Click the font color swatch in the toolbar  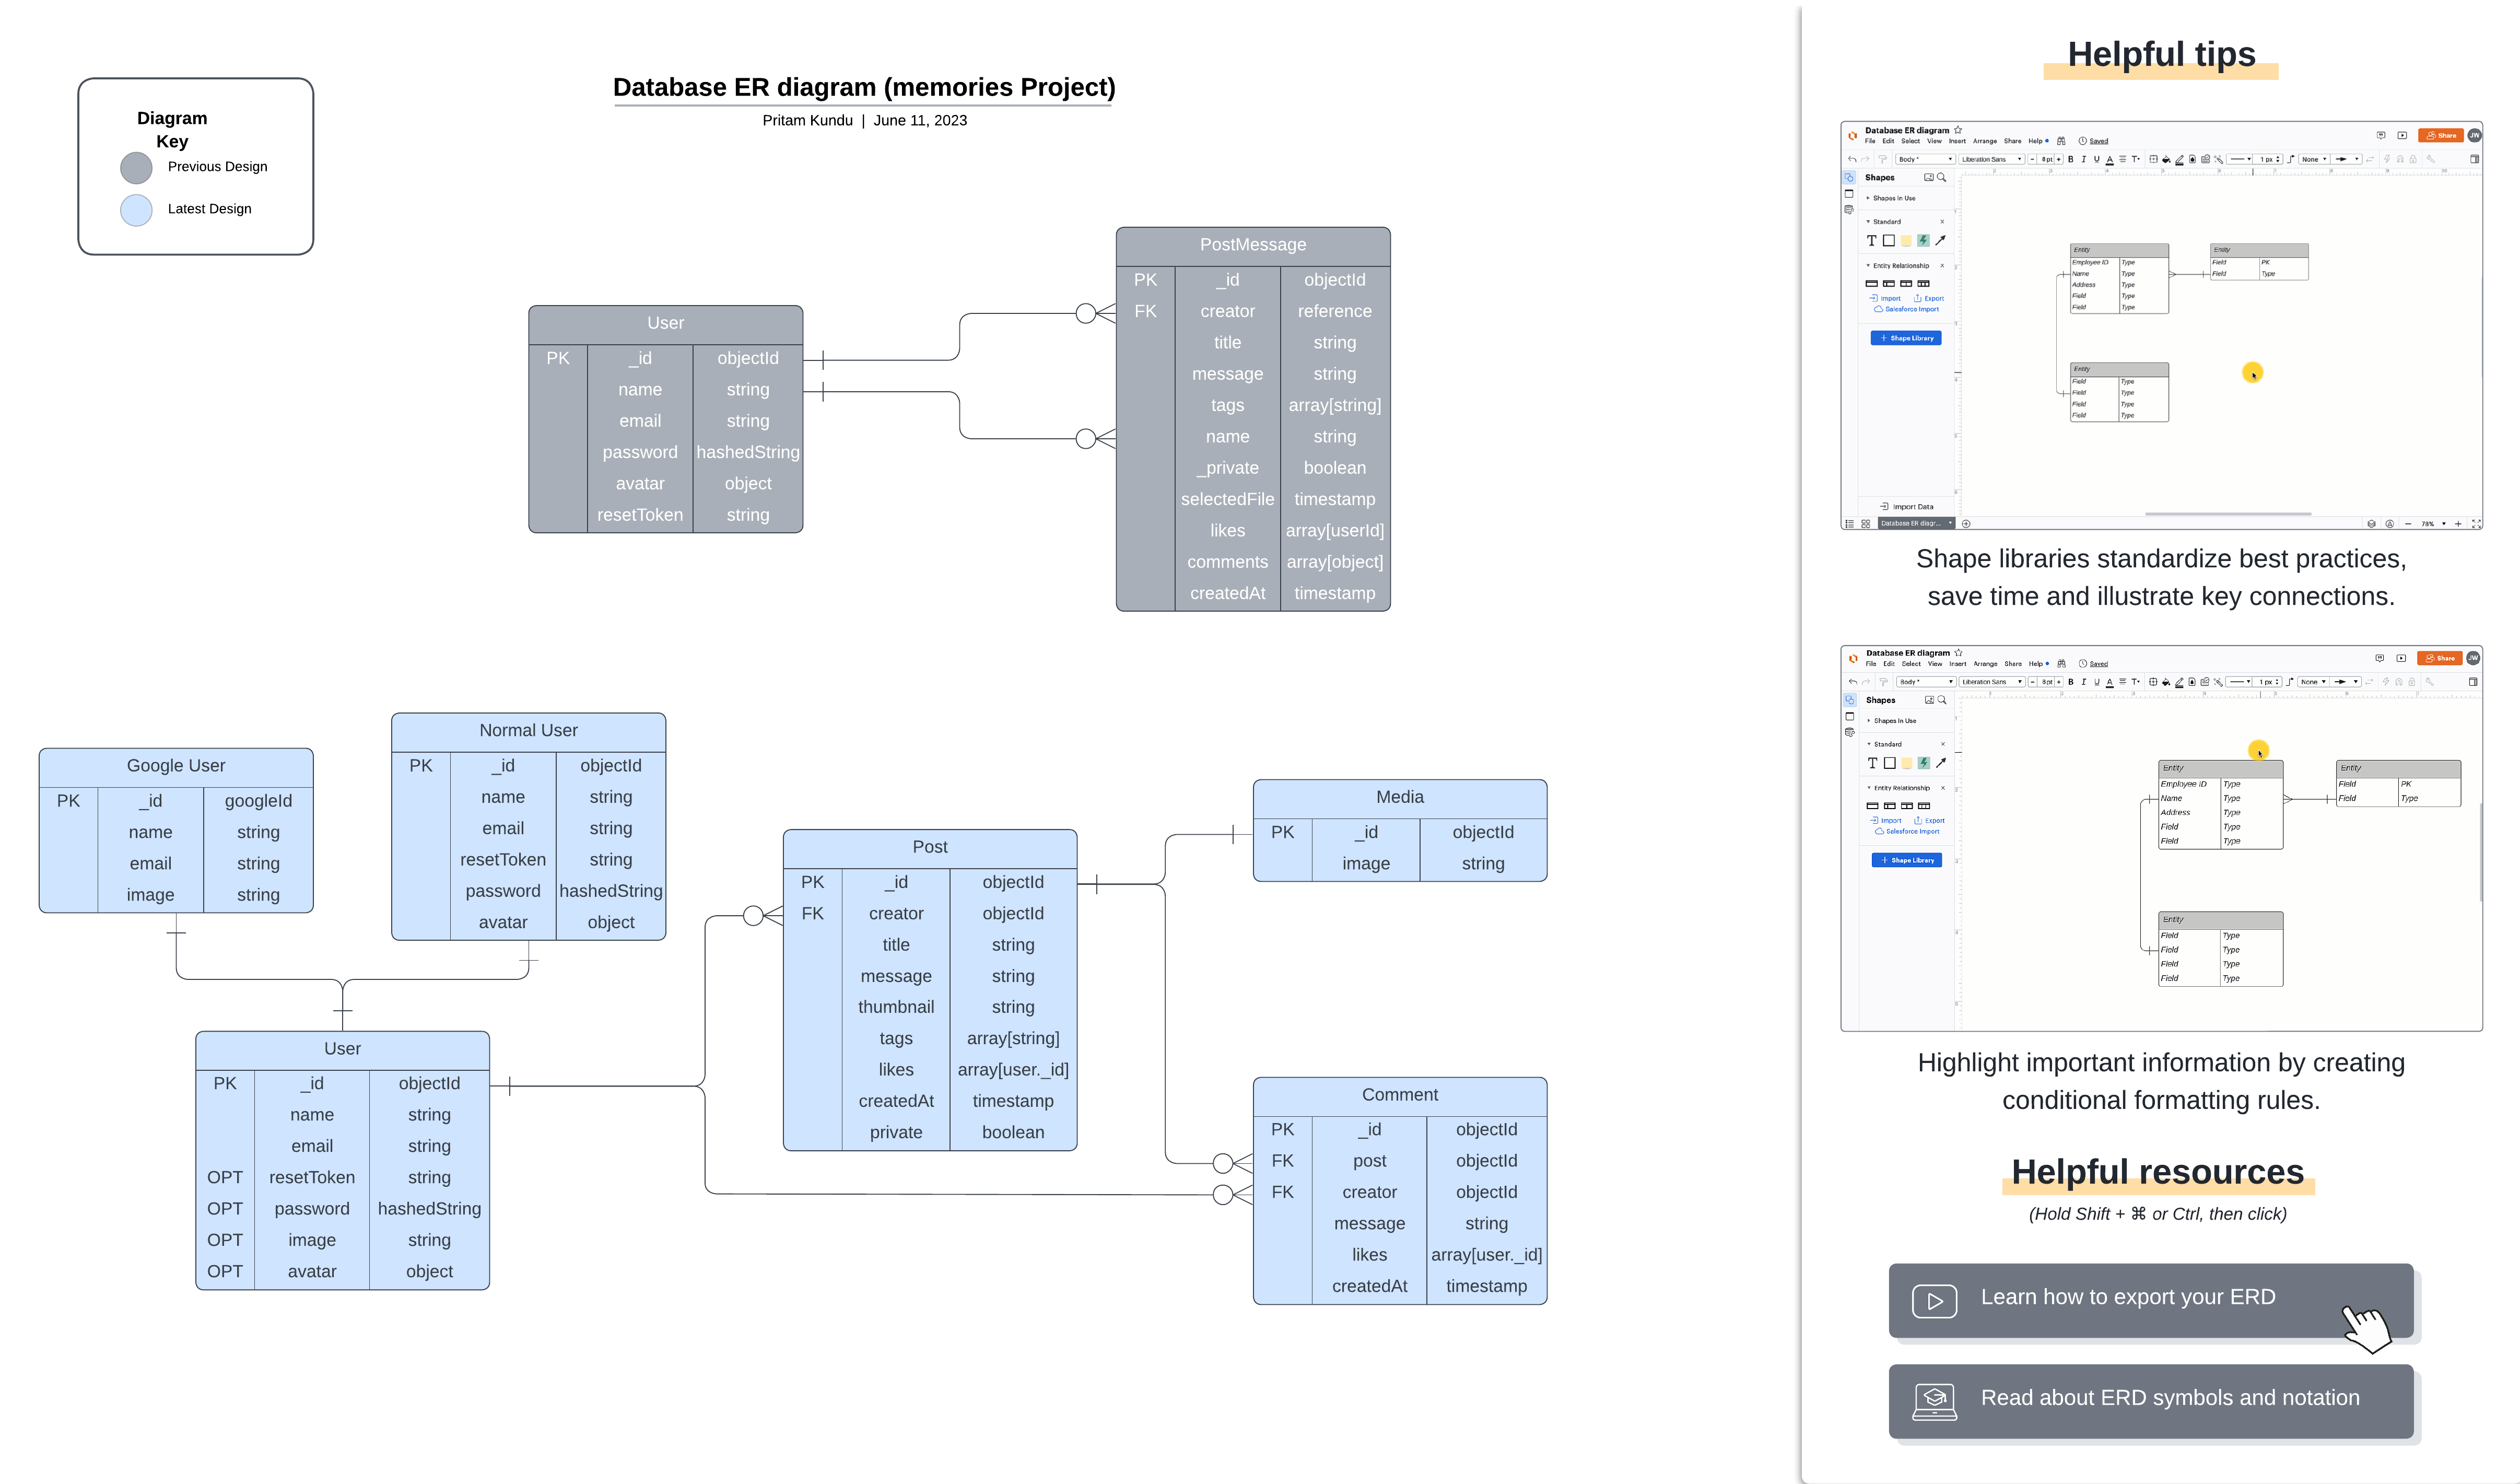[2110, 160]
